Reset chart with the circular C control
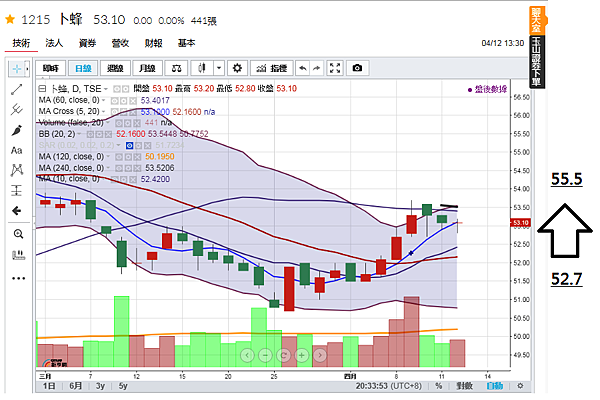 [x=284, y=356]
